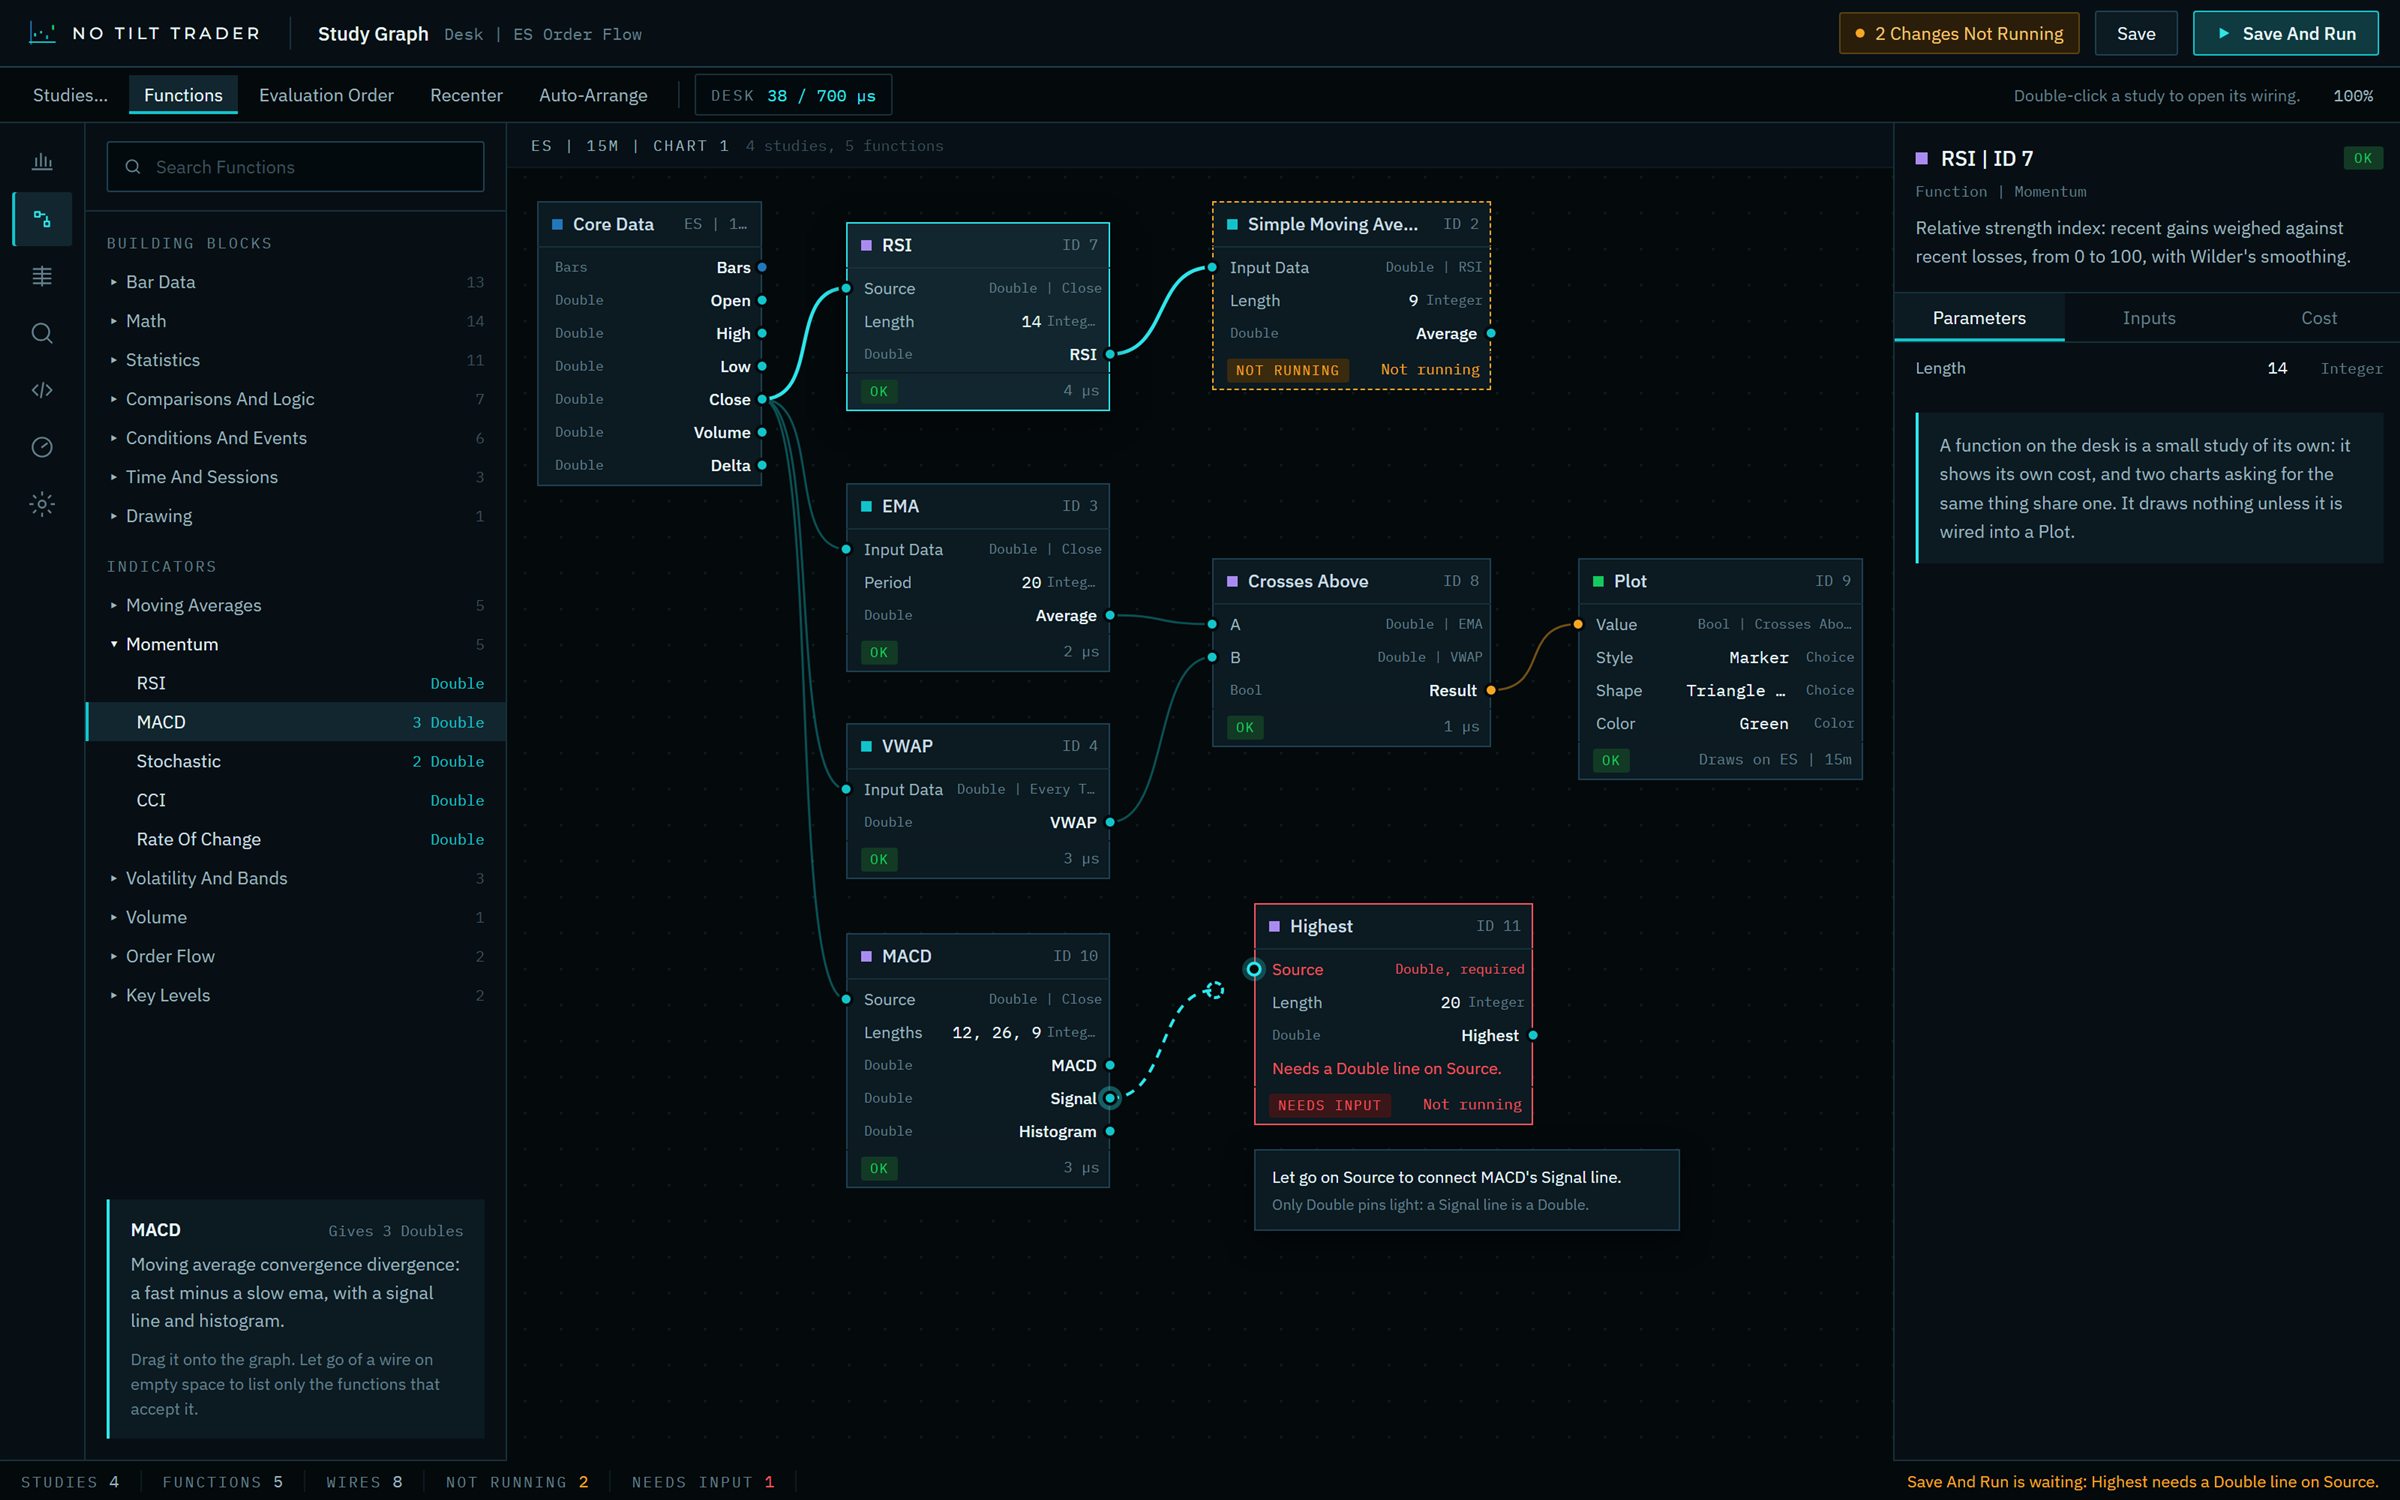
Task: Select Rate Of Change in the indicators list
Action: coord(296,839)
